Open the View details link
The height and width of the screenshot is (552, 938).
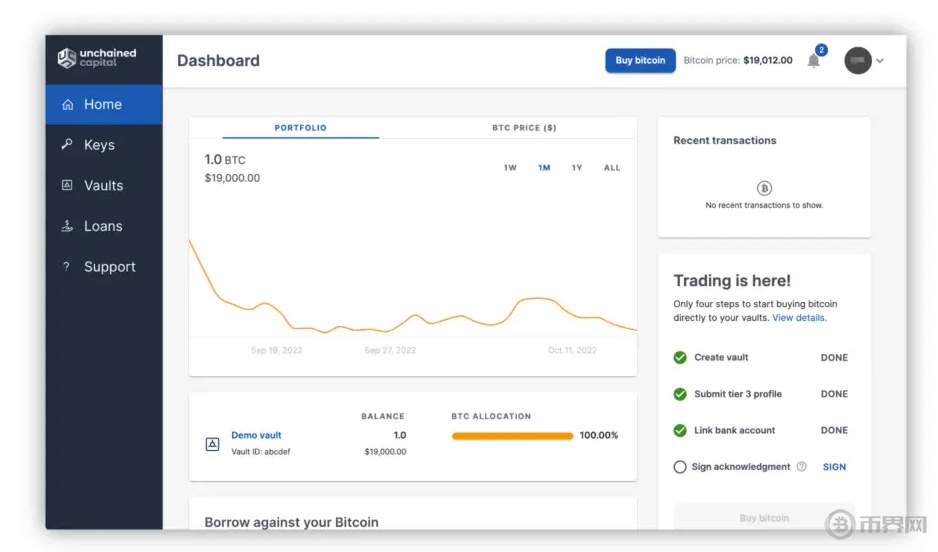(x=799, y=318)
